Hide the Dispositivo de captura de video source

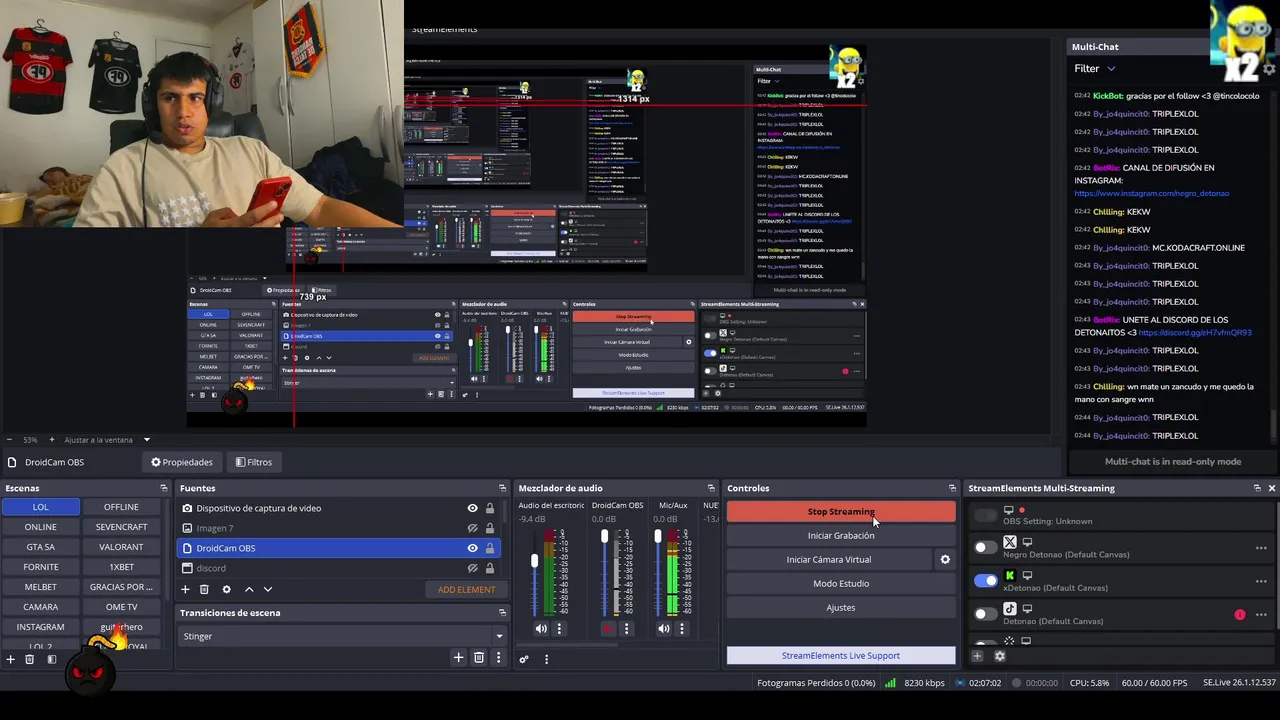point(472,508)
